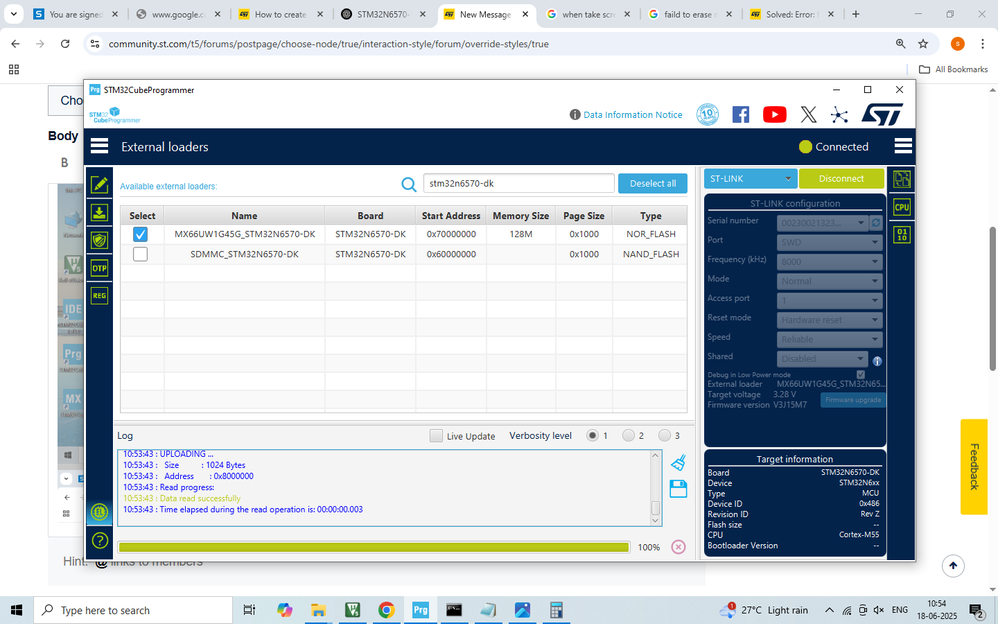This screenshot has width=998, height=624.
Task: Open the Memory & File editing pencil icon
Action: (99, 185)
